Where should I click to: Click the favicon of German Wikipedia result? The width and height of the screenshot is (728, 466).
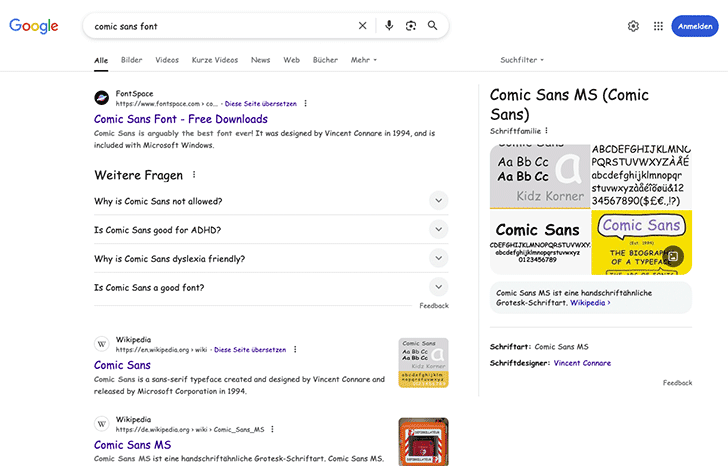pyautogui.click(x=102, y=424)
